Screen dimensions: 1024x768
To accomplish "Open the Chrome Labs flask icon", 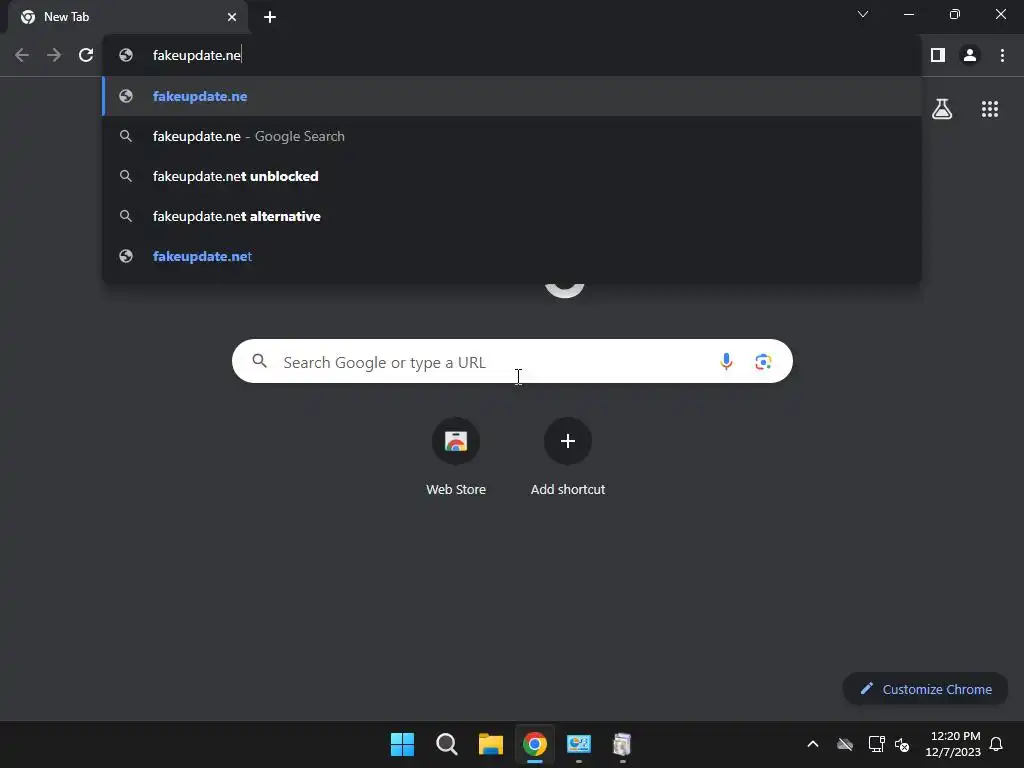I will (x=942, y=109).
